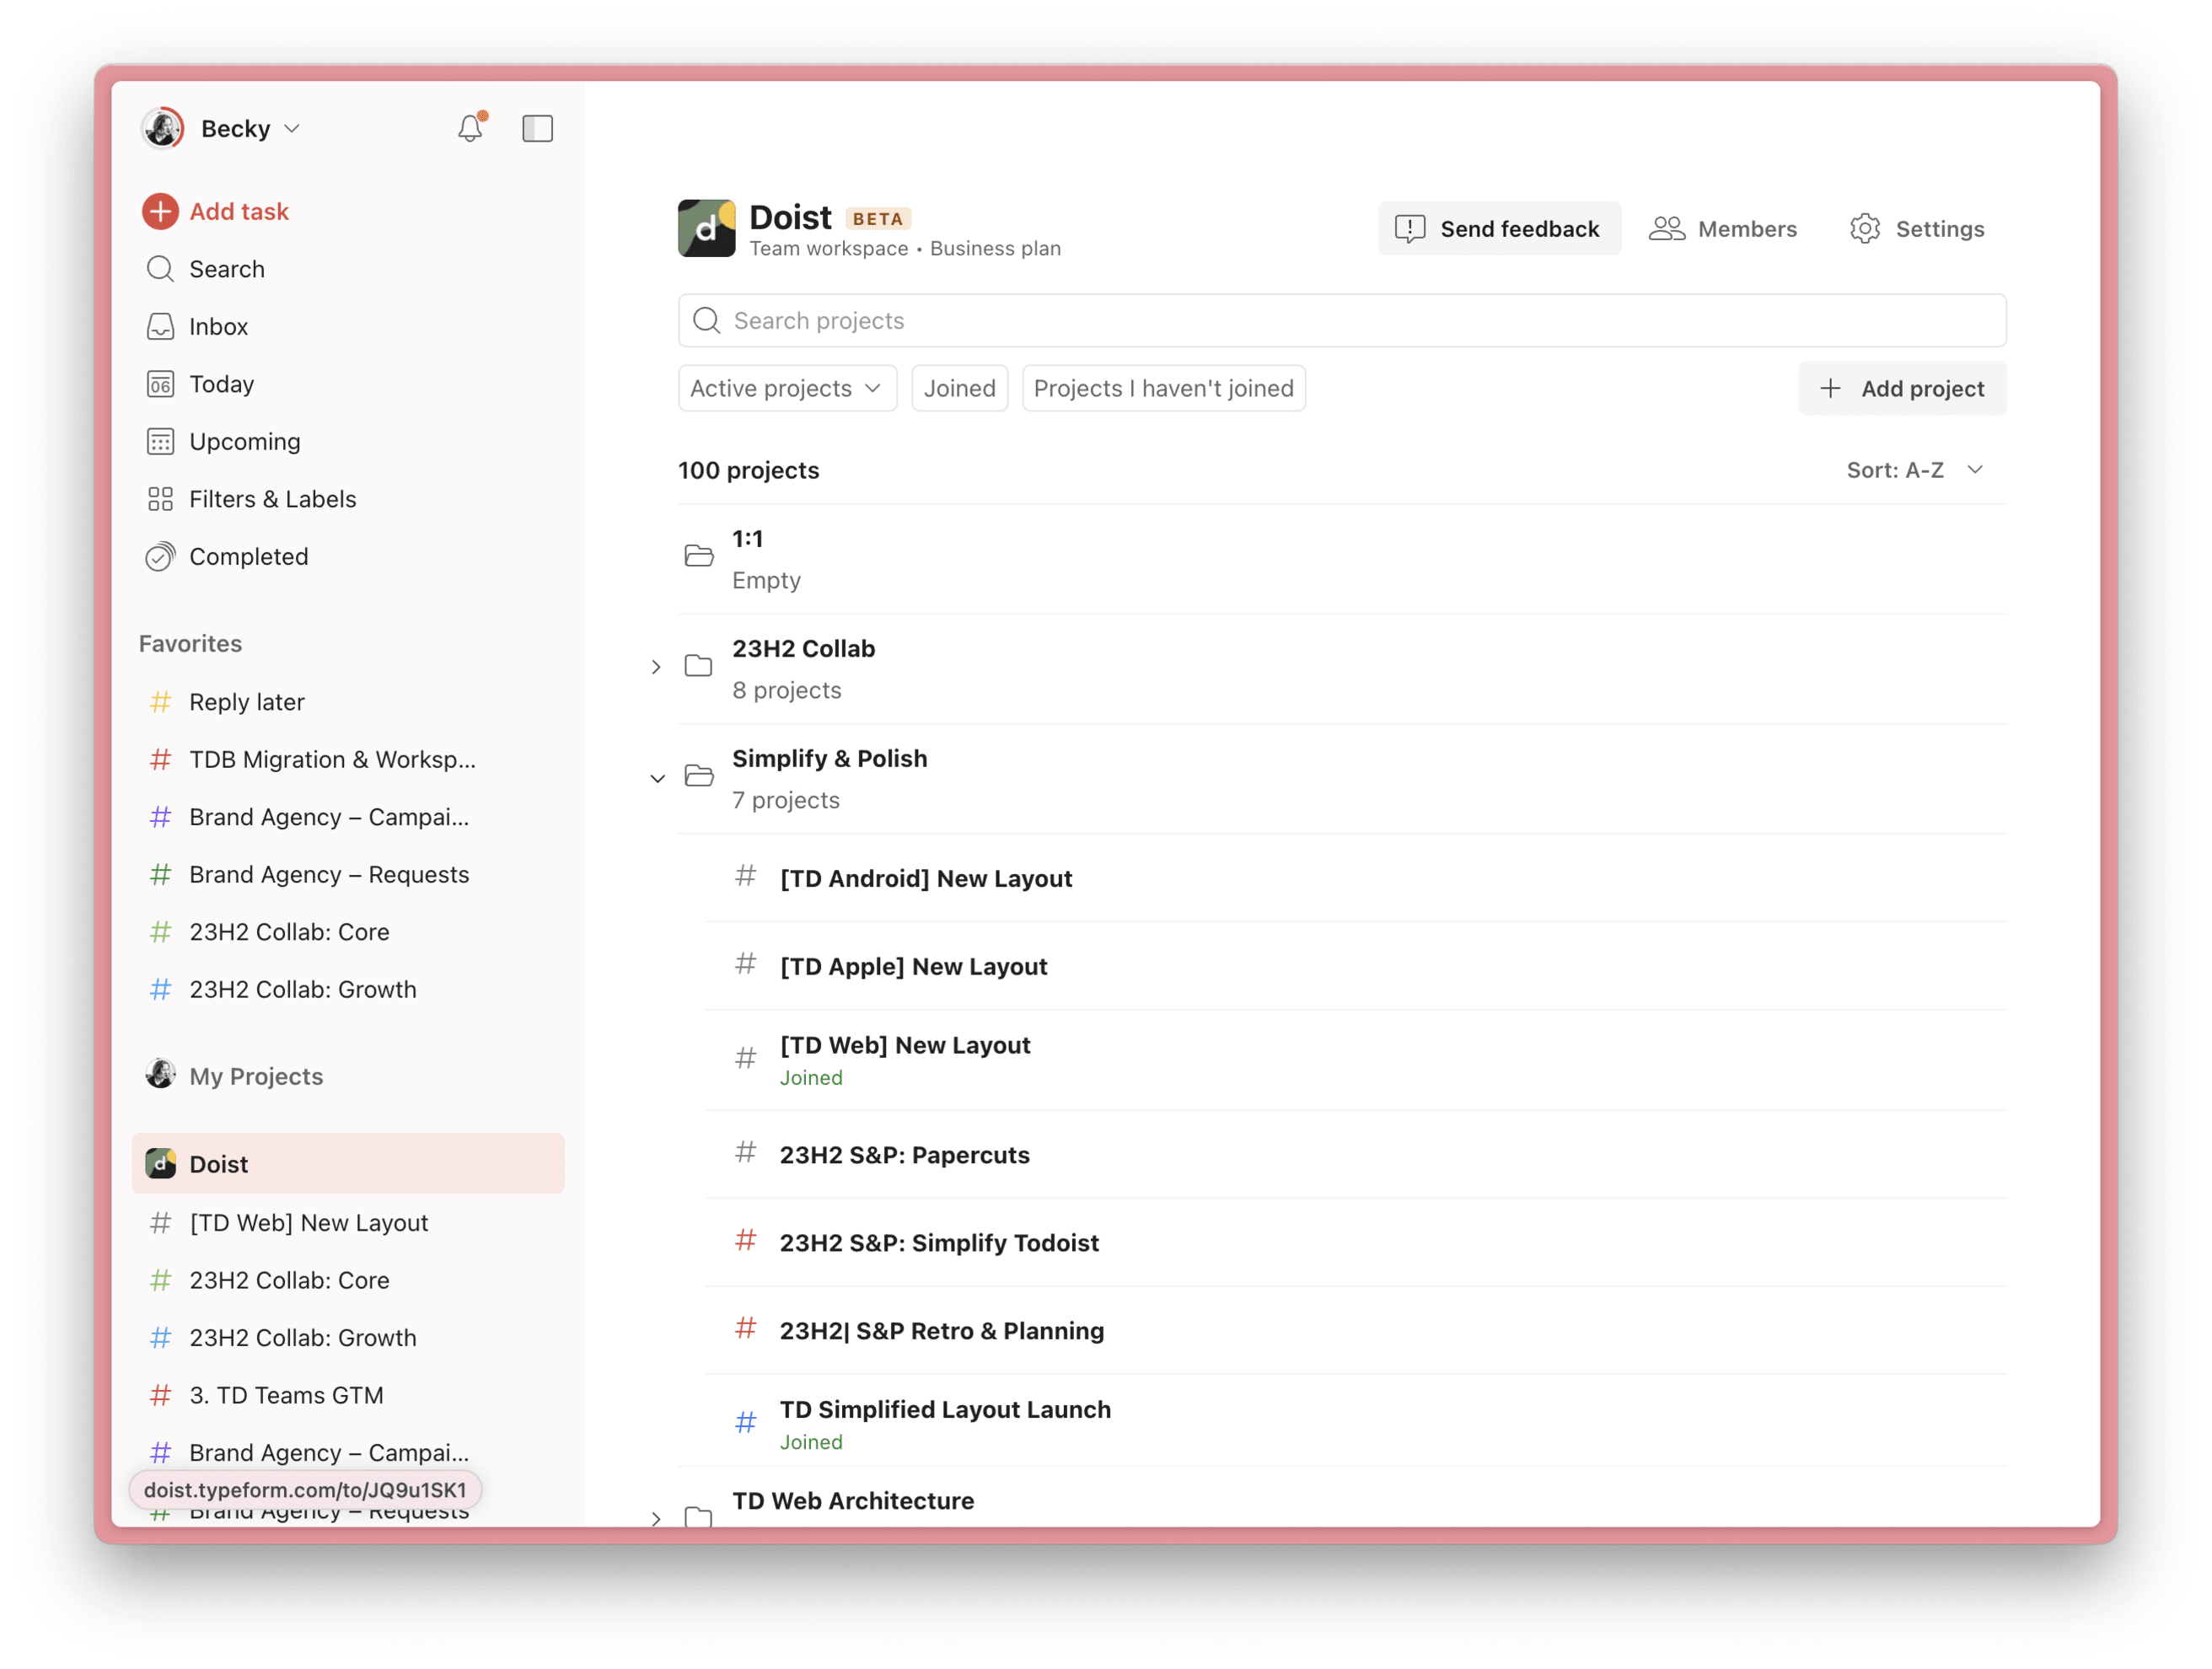This screenshot has height=1669, width=2212.
Task: Click the sidebar Search magnifier icon
Action: tap(160, 268)
